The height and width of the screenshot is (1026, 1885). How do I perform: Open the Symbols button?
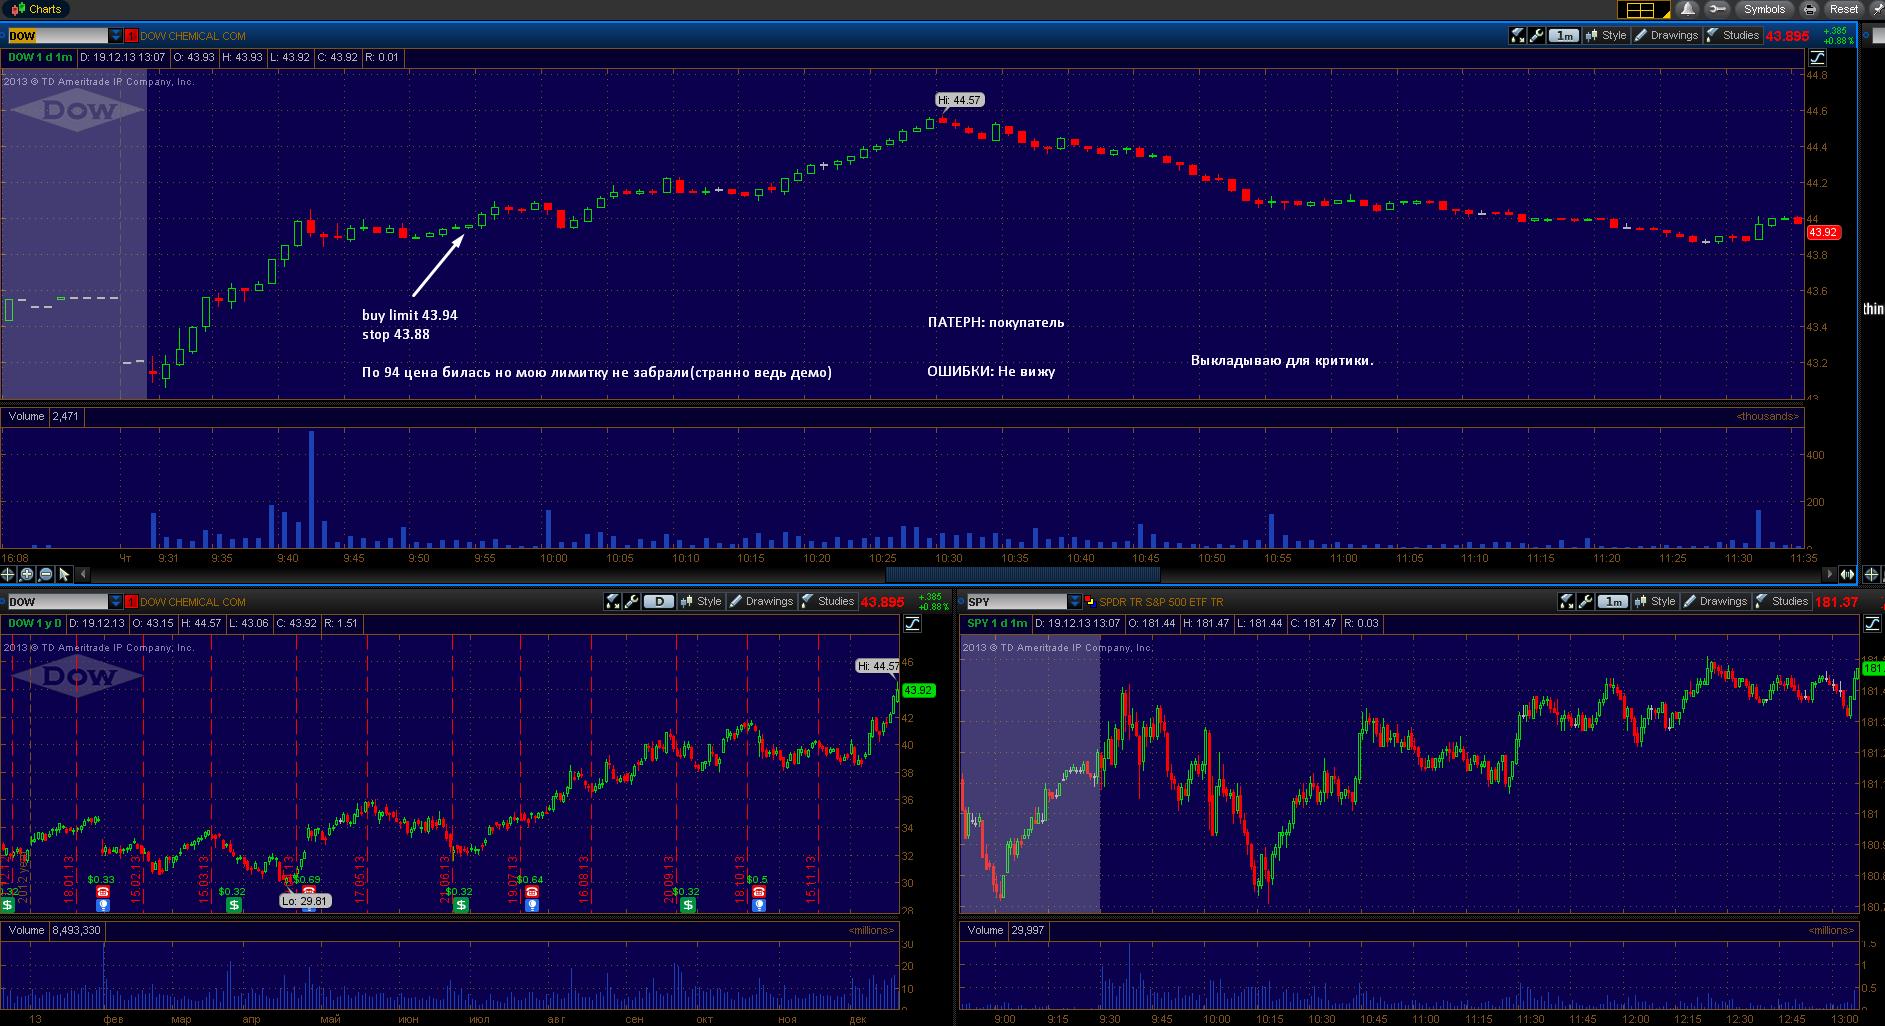point(1764,9)
